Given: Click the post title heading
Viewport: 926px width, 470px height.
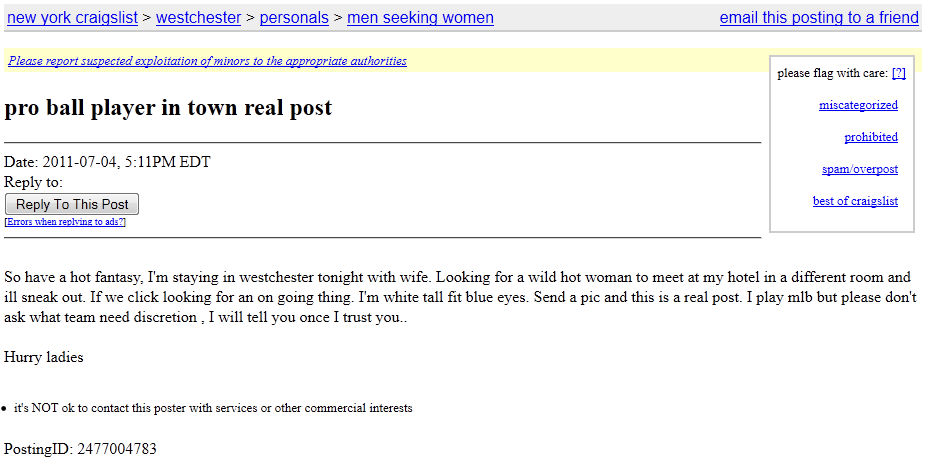Looking at the screenshot, I should pos(168,108).
